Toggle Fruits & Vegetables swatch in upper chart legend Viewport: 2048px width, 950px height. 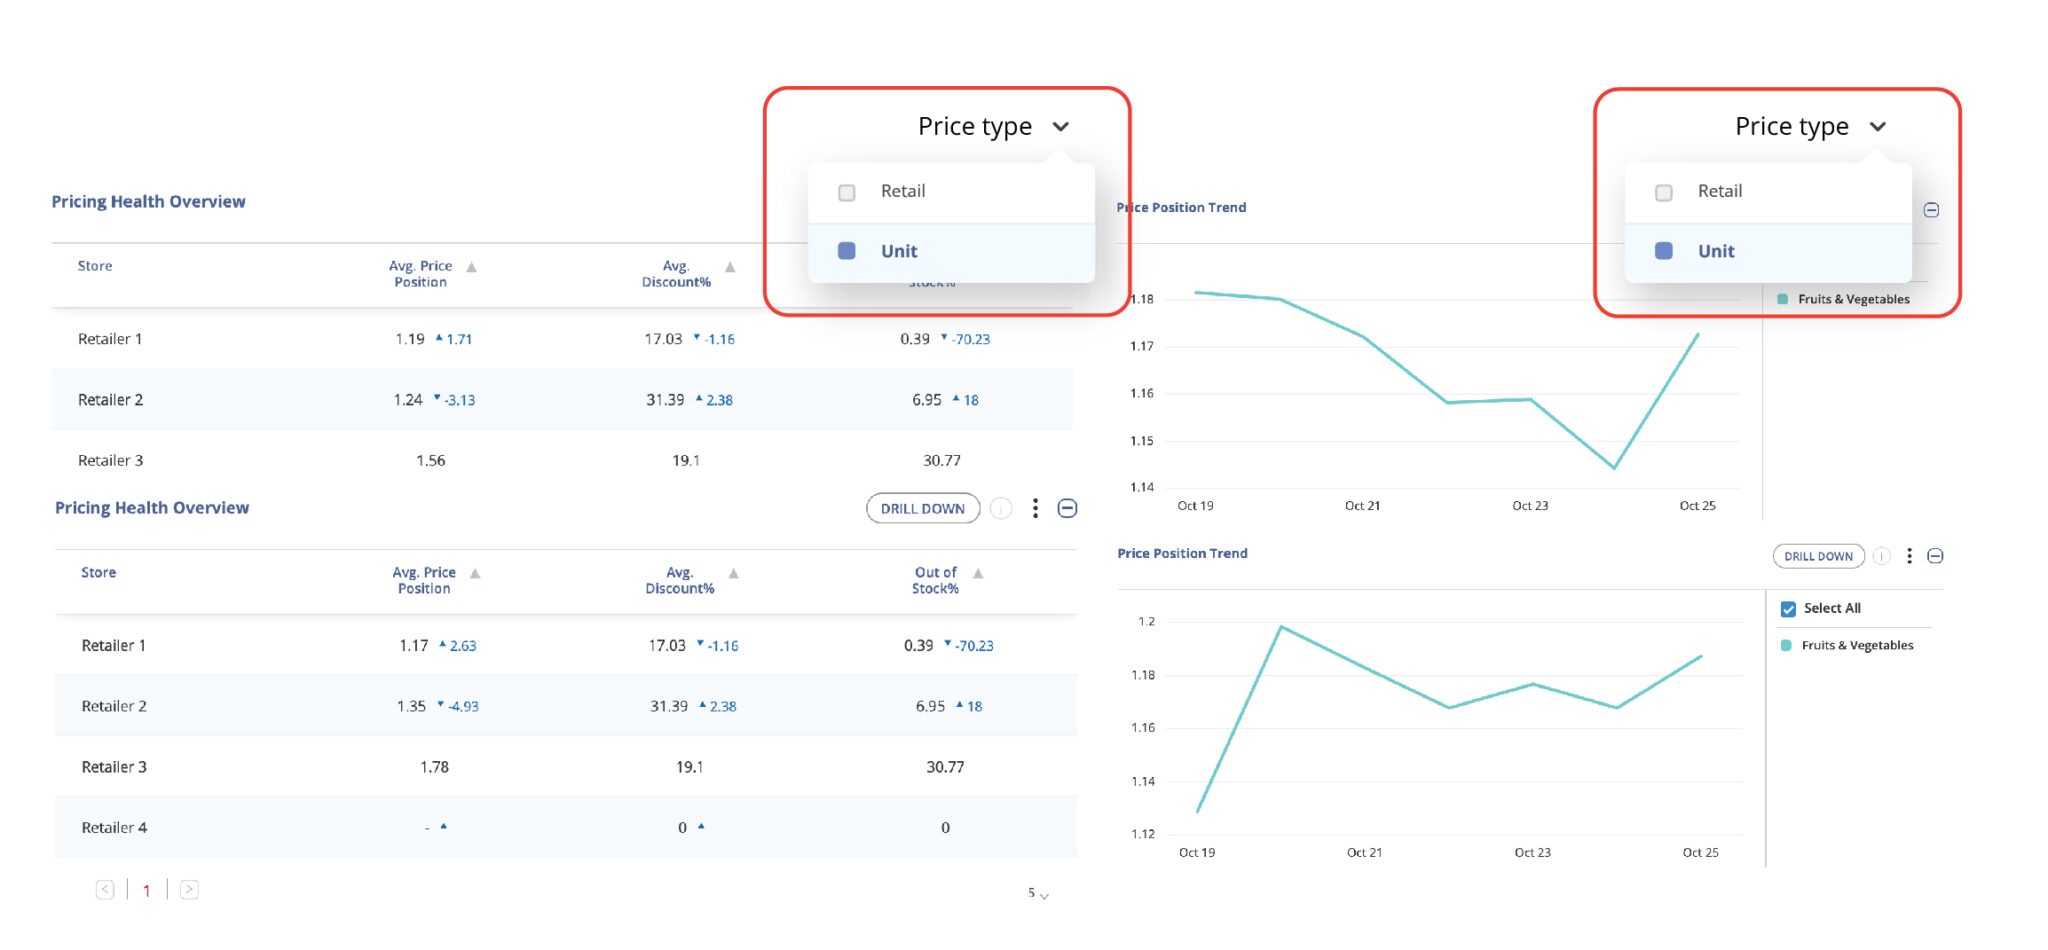[x=1783, y=299]
